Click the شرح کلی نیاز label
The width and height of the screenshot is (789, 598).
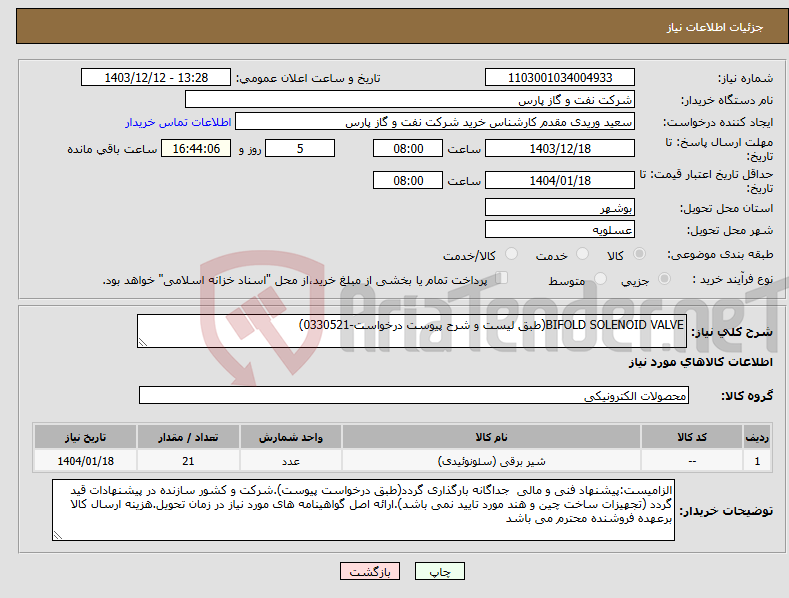[732, 332]
